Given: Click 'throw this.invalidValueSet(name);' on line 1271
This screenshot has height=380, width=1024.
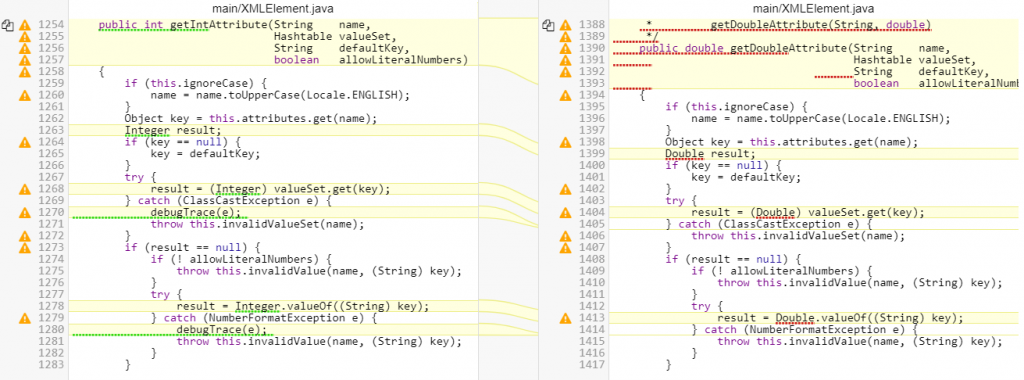Looking at the screenshot, I should coord(257,225).
